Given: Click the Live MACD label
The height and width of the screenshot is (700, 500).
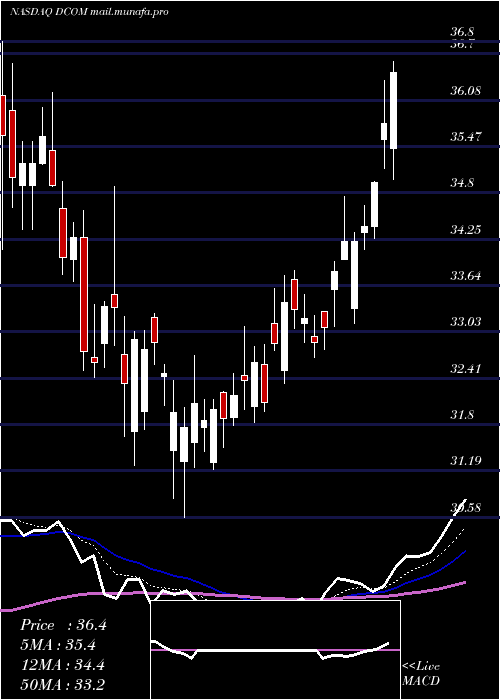Looking at the screenshot, I should coord(421,674).
